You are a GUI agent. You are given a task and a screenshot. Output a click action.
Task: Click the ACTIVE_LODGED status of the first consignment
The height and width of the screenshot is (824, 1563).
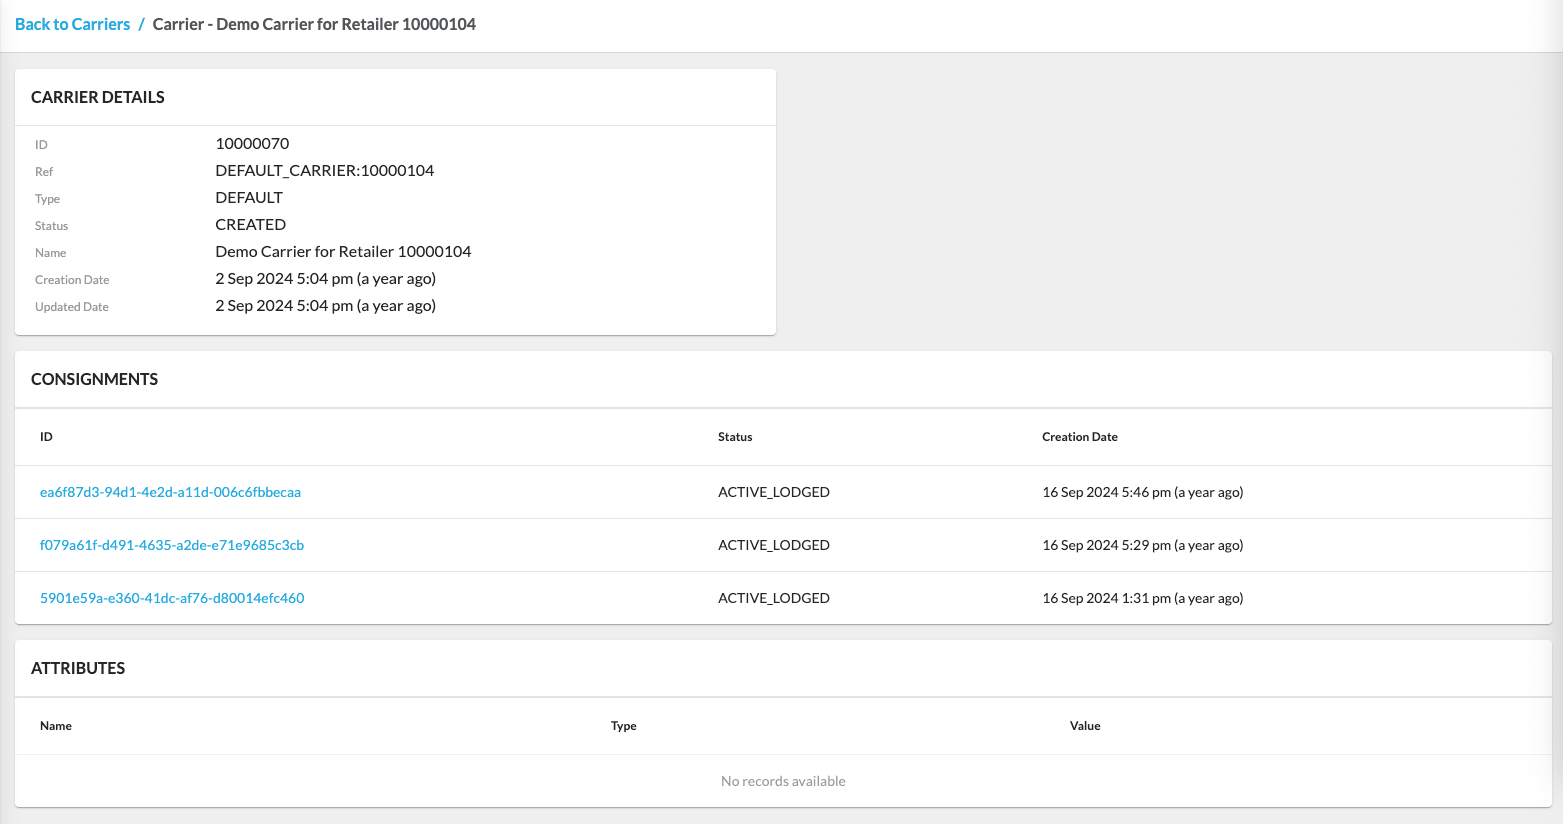coord(773,492)
